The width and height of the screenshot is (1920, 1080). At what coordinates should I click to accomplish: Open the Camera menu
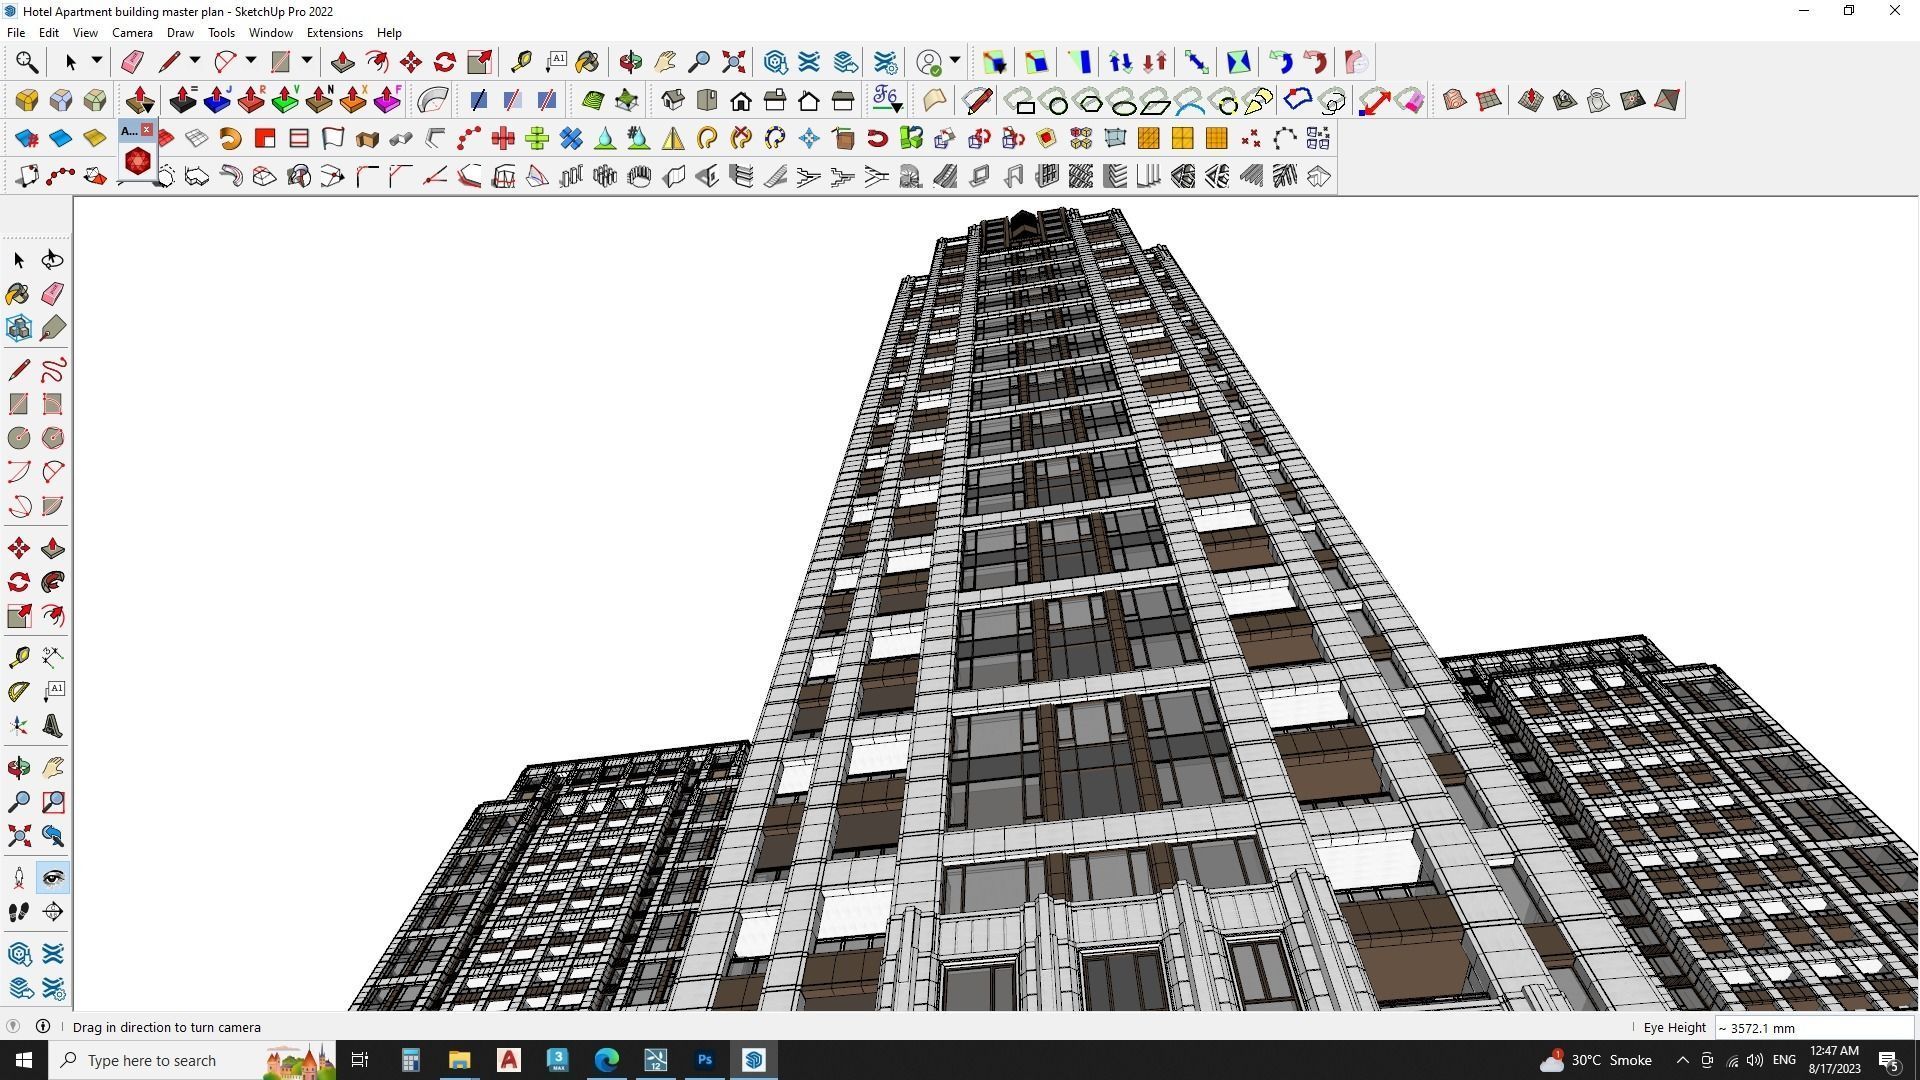pyautogui.click(x=132, y=33)
